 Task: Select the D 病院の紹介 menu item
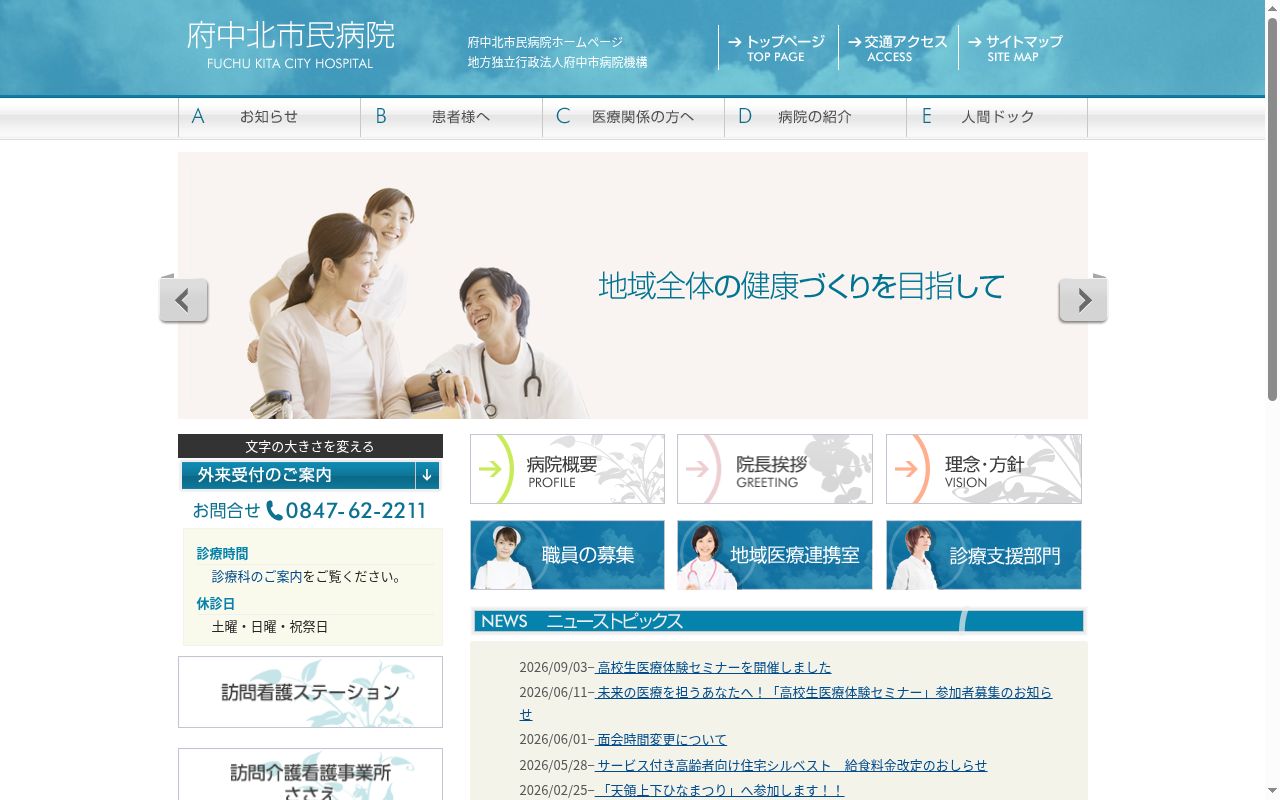[x=815, y=117]
